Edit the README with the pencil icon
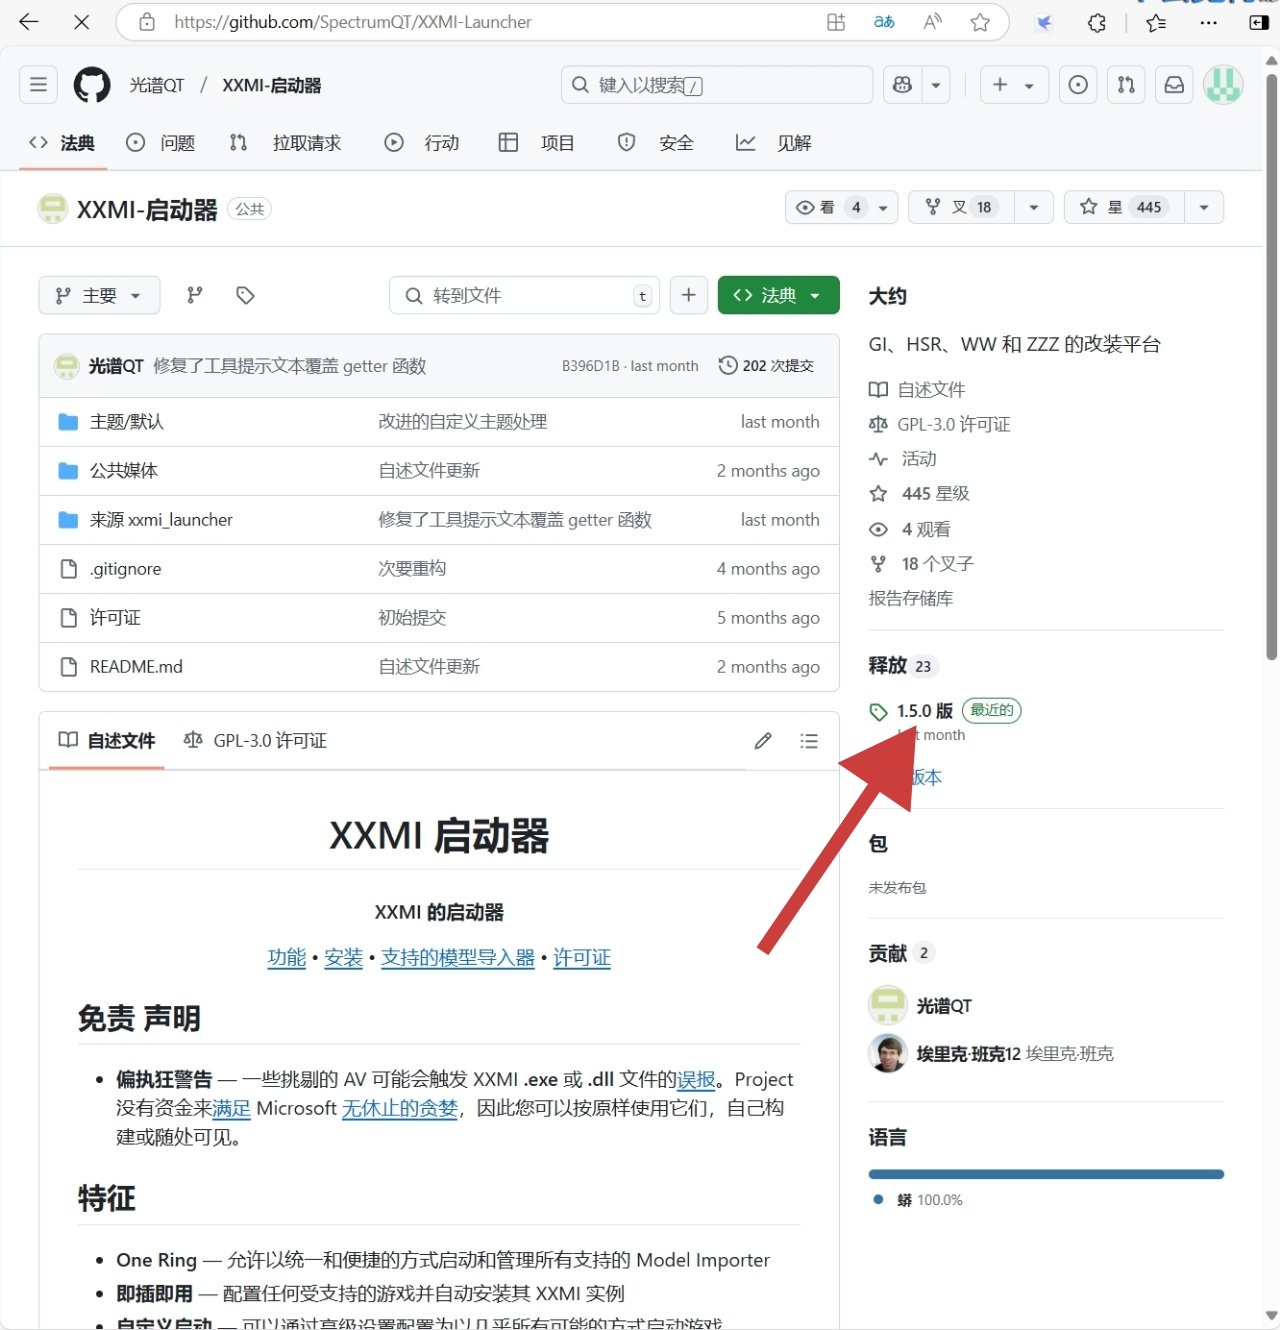The width and height of the screenshot is (1280, 1330). [763, 741]
